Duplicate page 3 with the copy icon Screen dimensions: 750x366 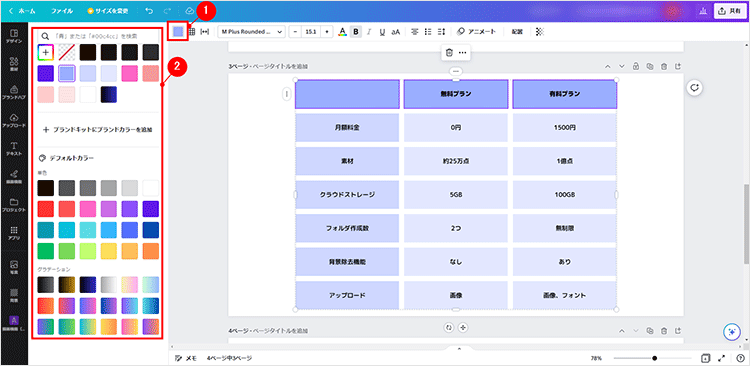tap(650, 66)
